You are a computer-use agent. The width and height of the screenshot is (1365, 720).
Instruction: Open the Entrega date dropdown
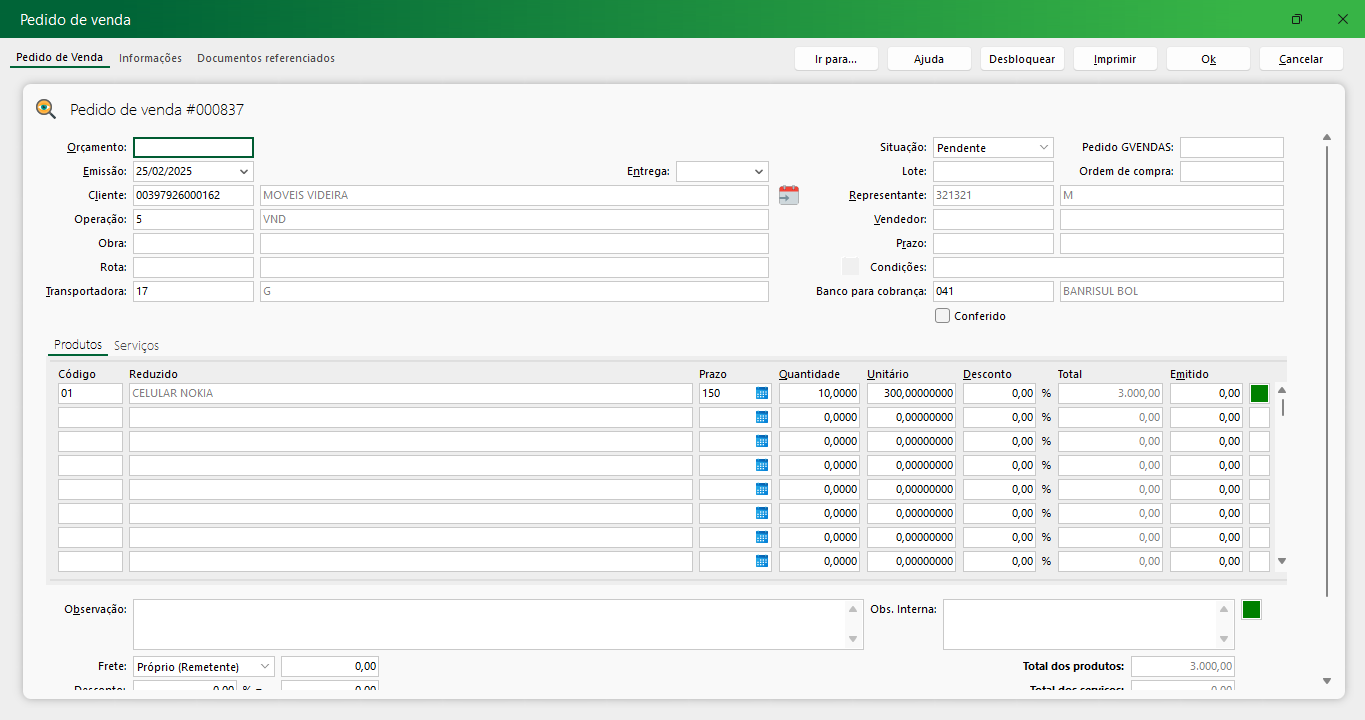click(x=758, y=172)
